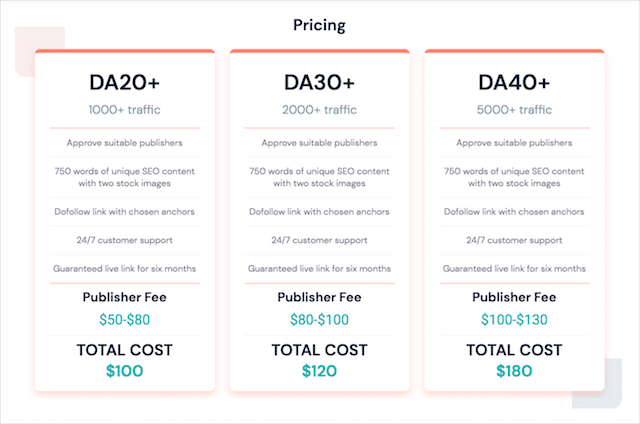Click the Pricing heading
Viewport: 640px width, 424px height.
pyautogui.click(x=319, y=24)
